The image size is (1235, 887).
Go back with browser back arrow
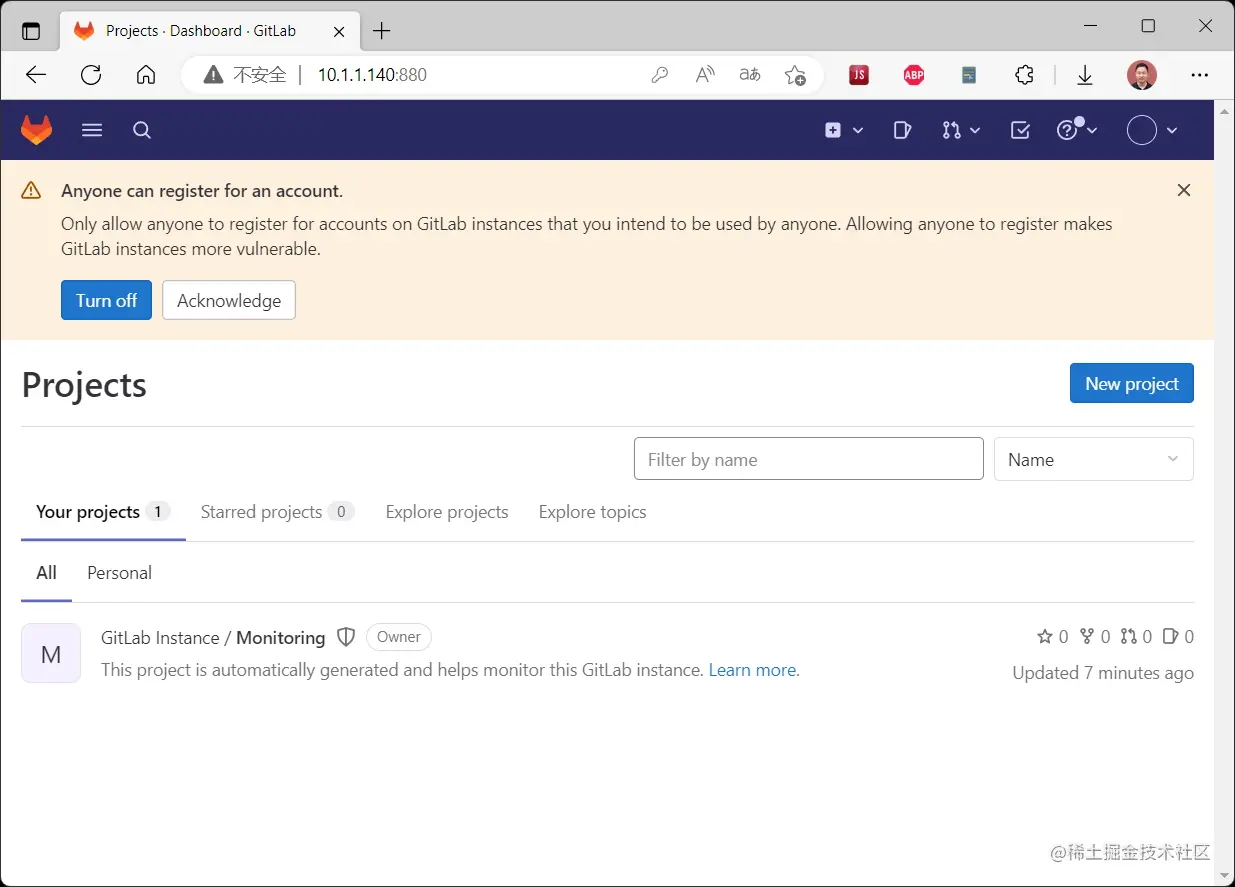click(36, 75)
